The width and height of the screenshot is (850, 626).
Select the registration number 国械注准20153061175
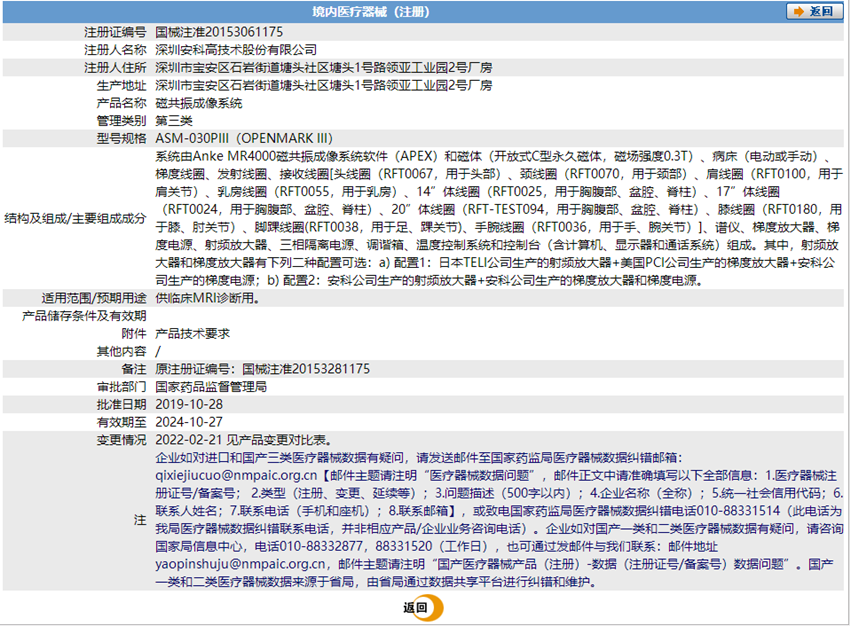point(219,32)
